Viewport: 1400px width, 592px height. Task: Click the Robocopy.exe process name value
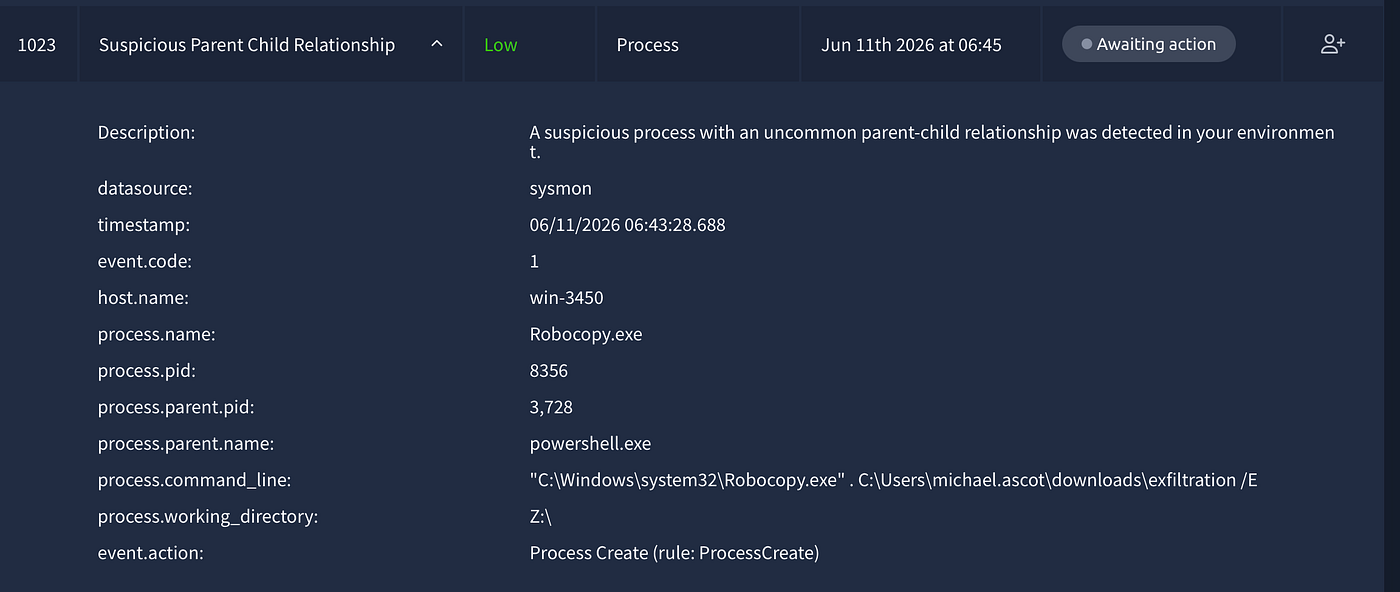pyautogui.click(x=586, y=334)
